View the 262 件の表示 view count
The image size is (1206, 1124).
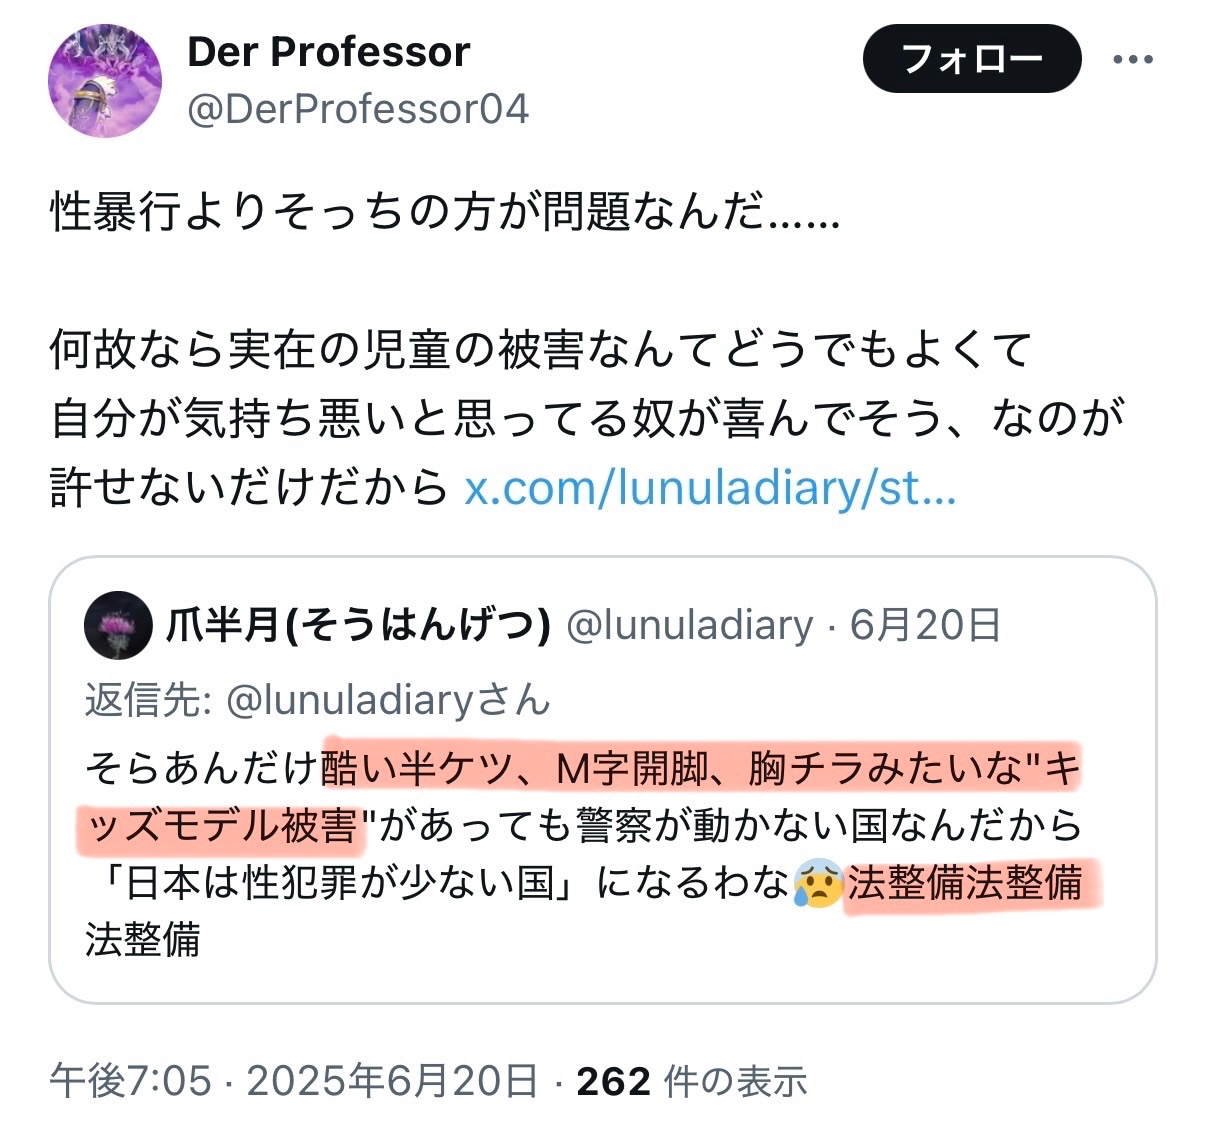point(691,1081)
